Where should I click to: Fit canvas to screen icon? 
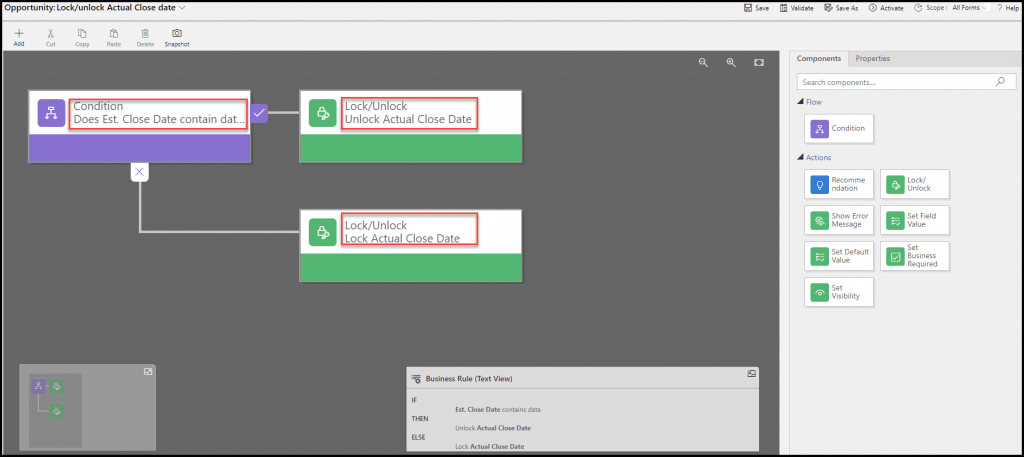pyautogui.click(x=759, y=62)
